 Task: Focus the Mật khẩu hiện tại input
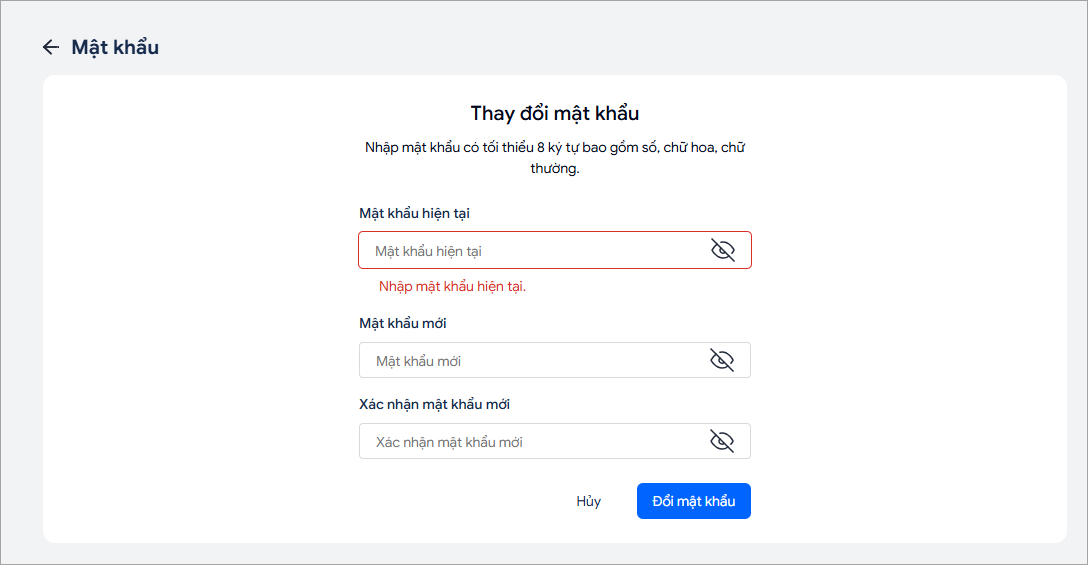(530, 251)
